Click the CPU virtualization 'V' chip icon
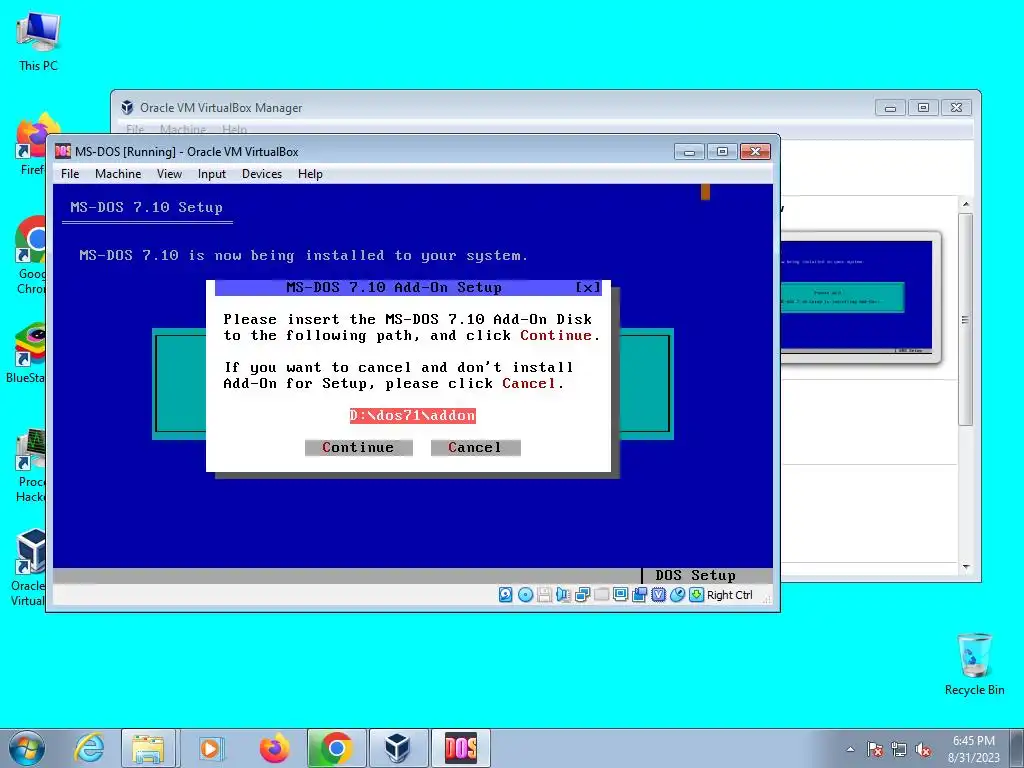The image size is (1024, 768). 658,594
